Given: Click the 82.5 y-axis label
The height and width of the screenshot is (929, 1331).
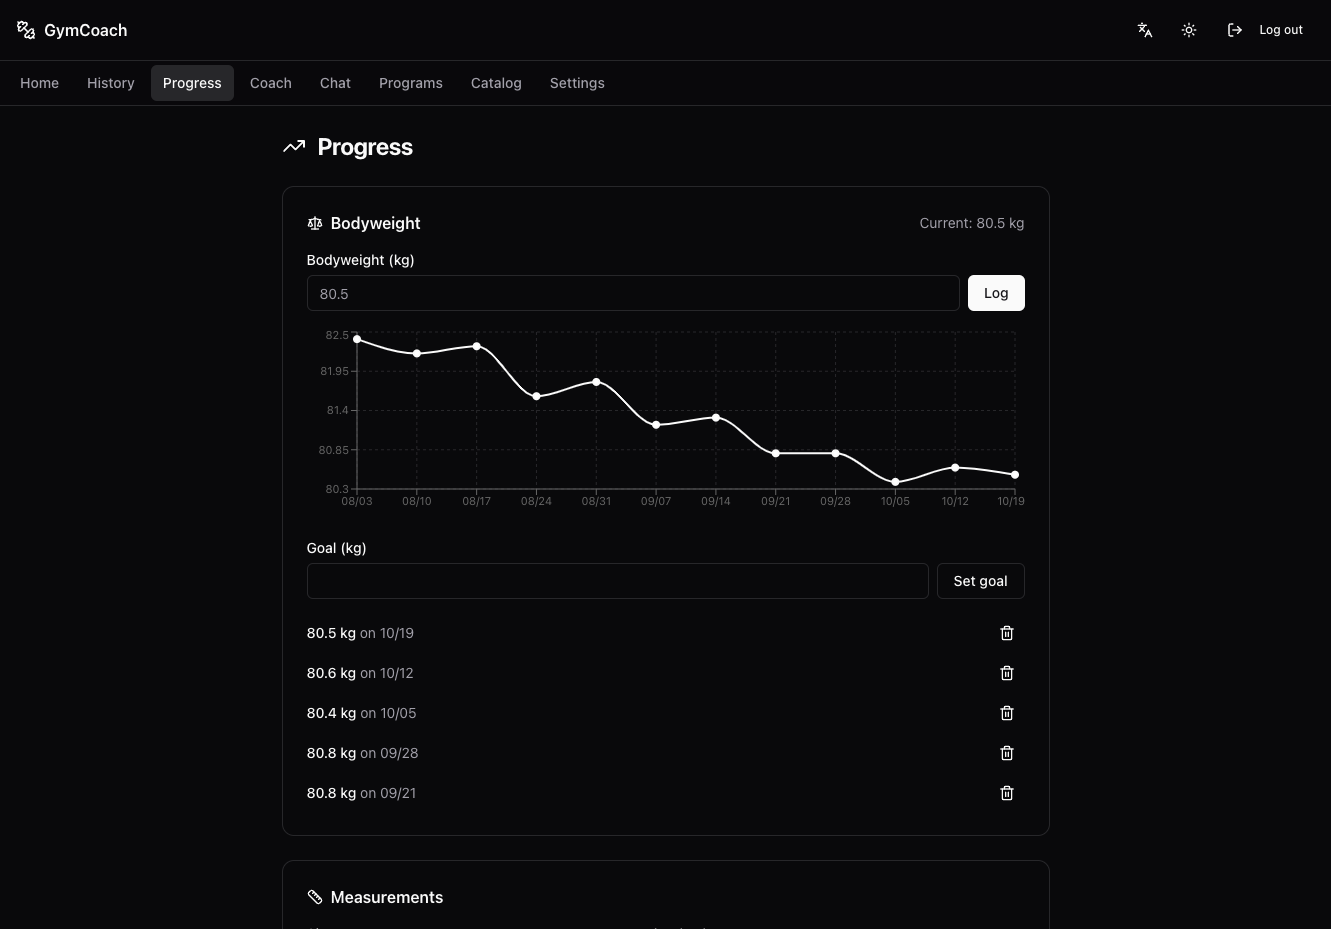Looking at the screenshot, I should (x=337, y=335).
